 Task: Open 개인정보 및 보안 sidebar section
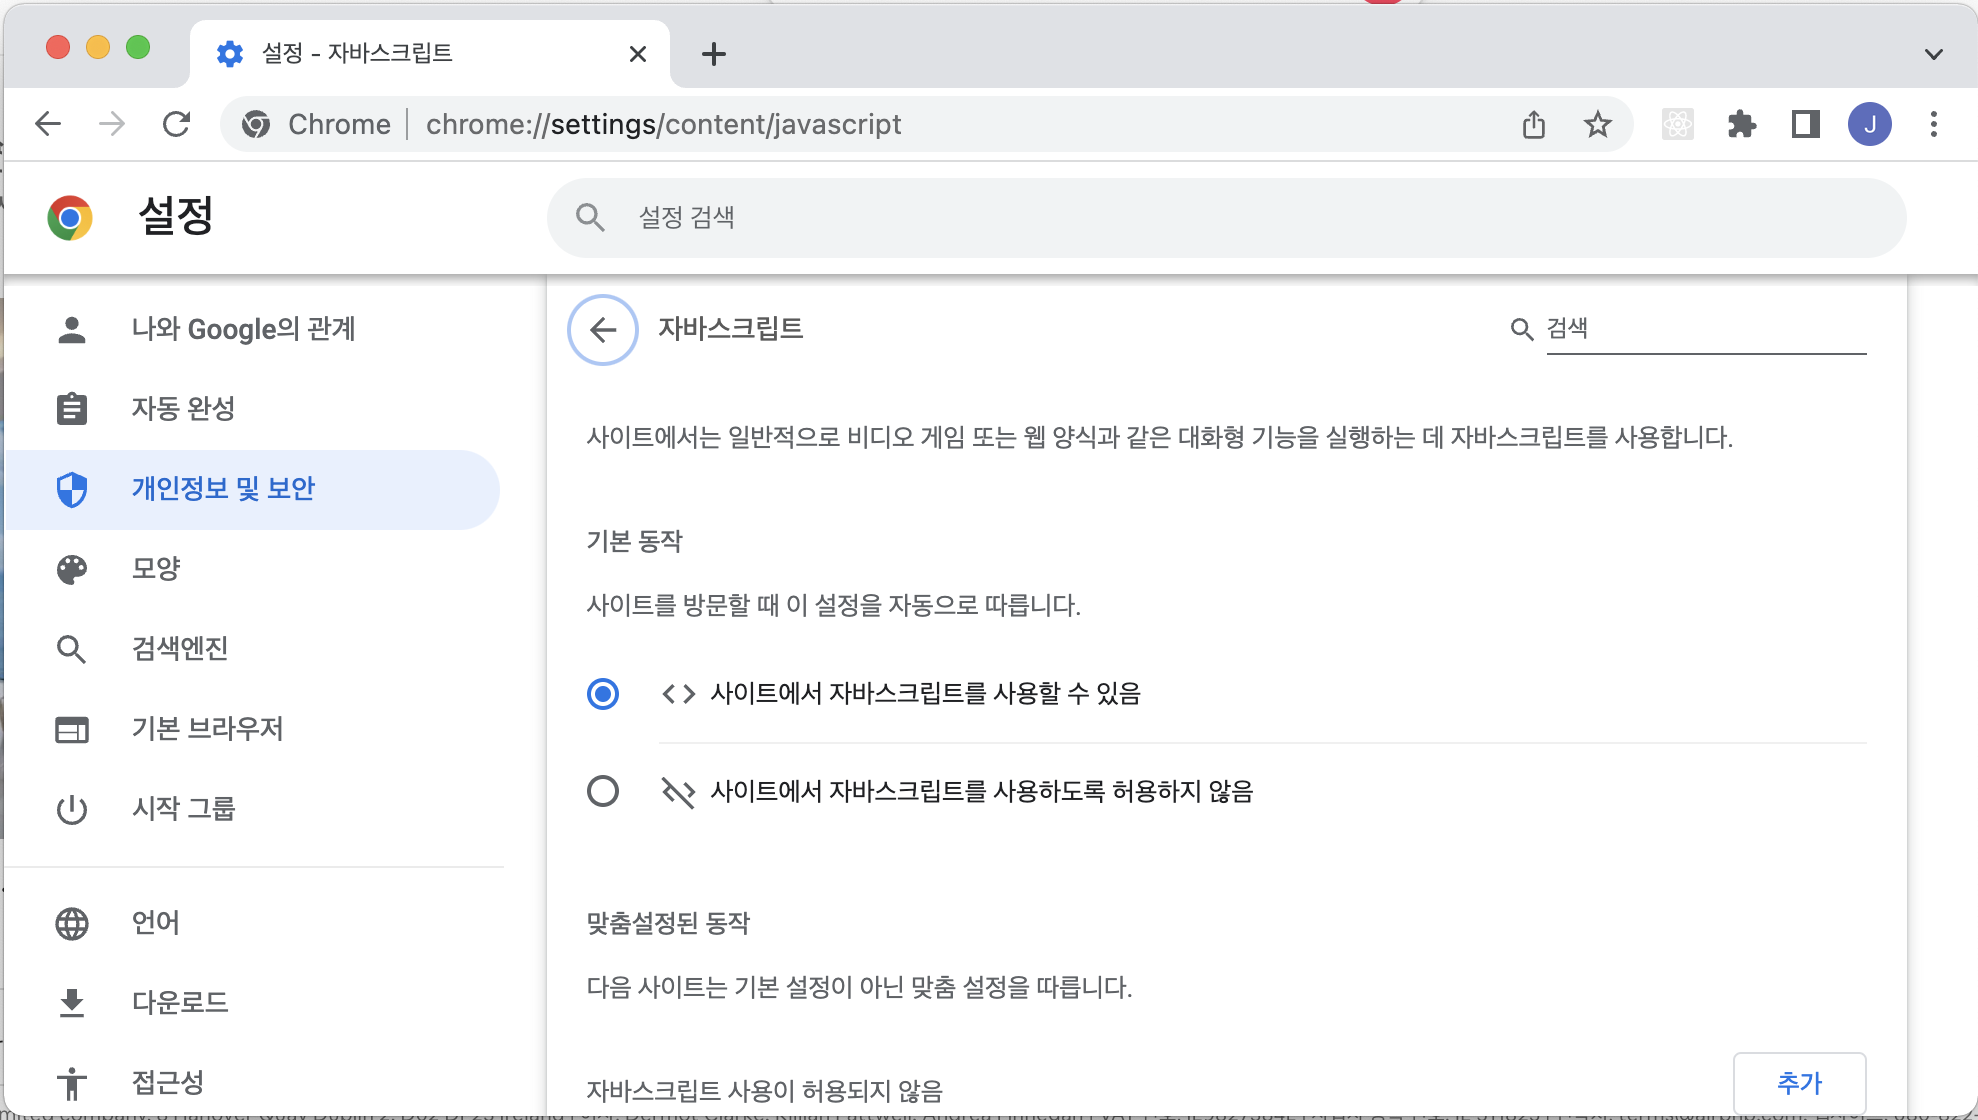[223, 488]
